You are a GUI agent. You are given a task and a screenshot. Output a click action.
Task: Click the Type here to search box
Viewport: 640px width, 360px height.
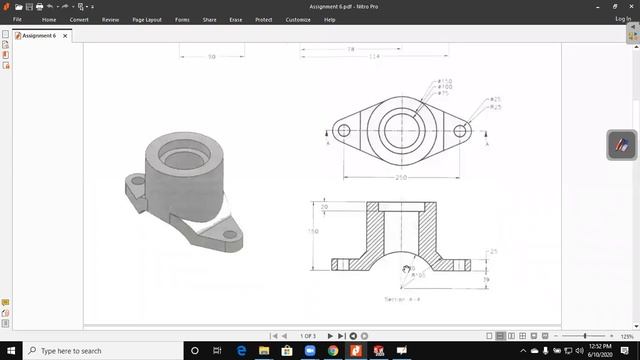pos(103,351)
